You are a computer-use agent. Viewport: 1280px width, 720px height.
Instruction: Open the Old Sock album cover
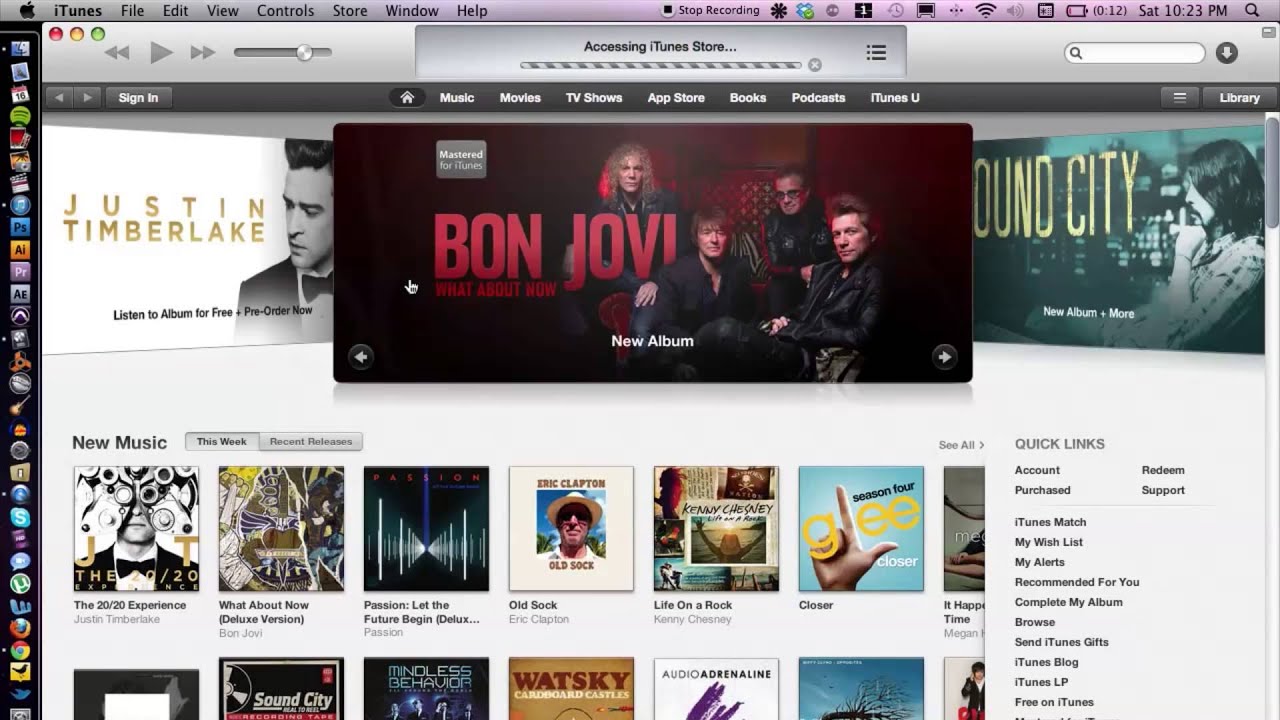pyautogui.click(x=571, y=529)
